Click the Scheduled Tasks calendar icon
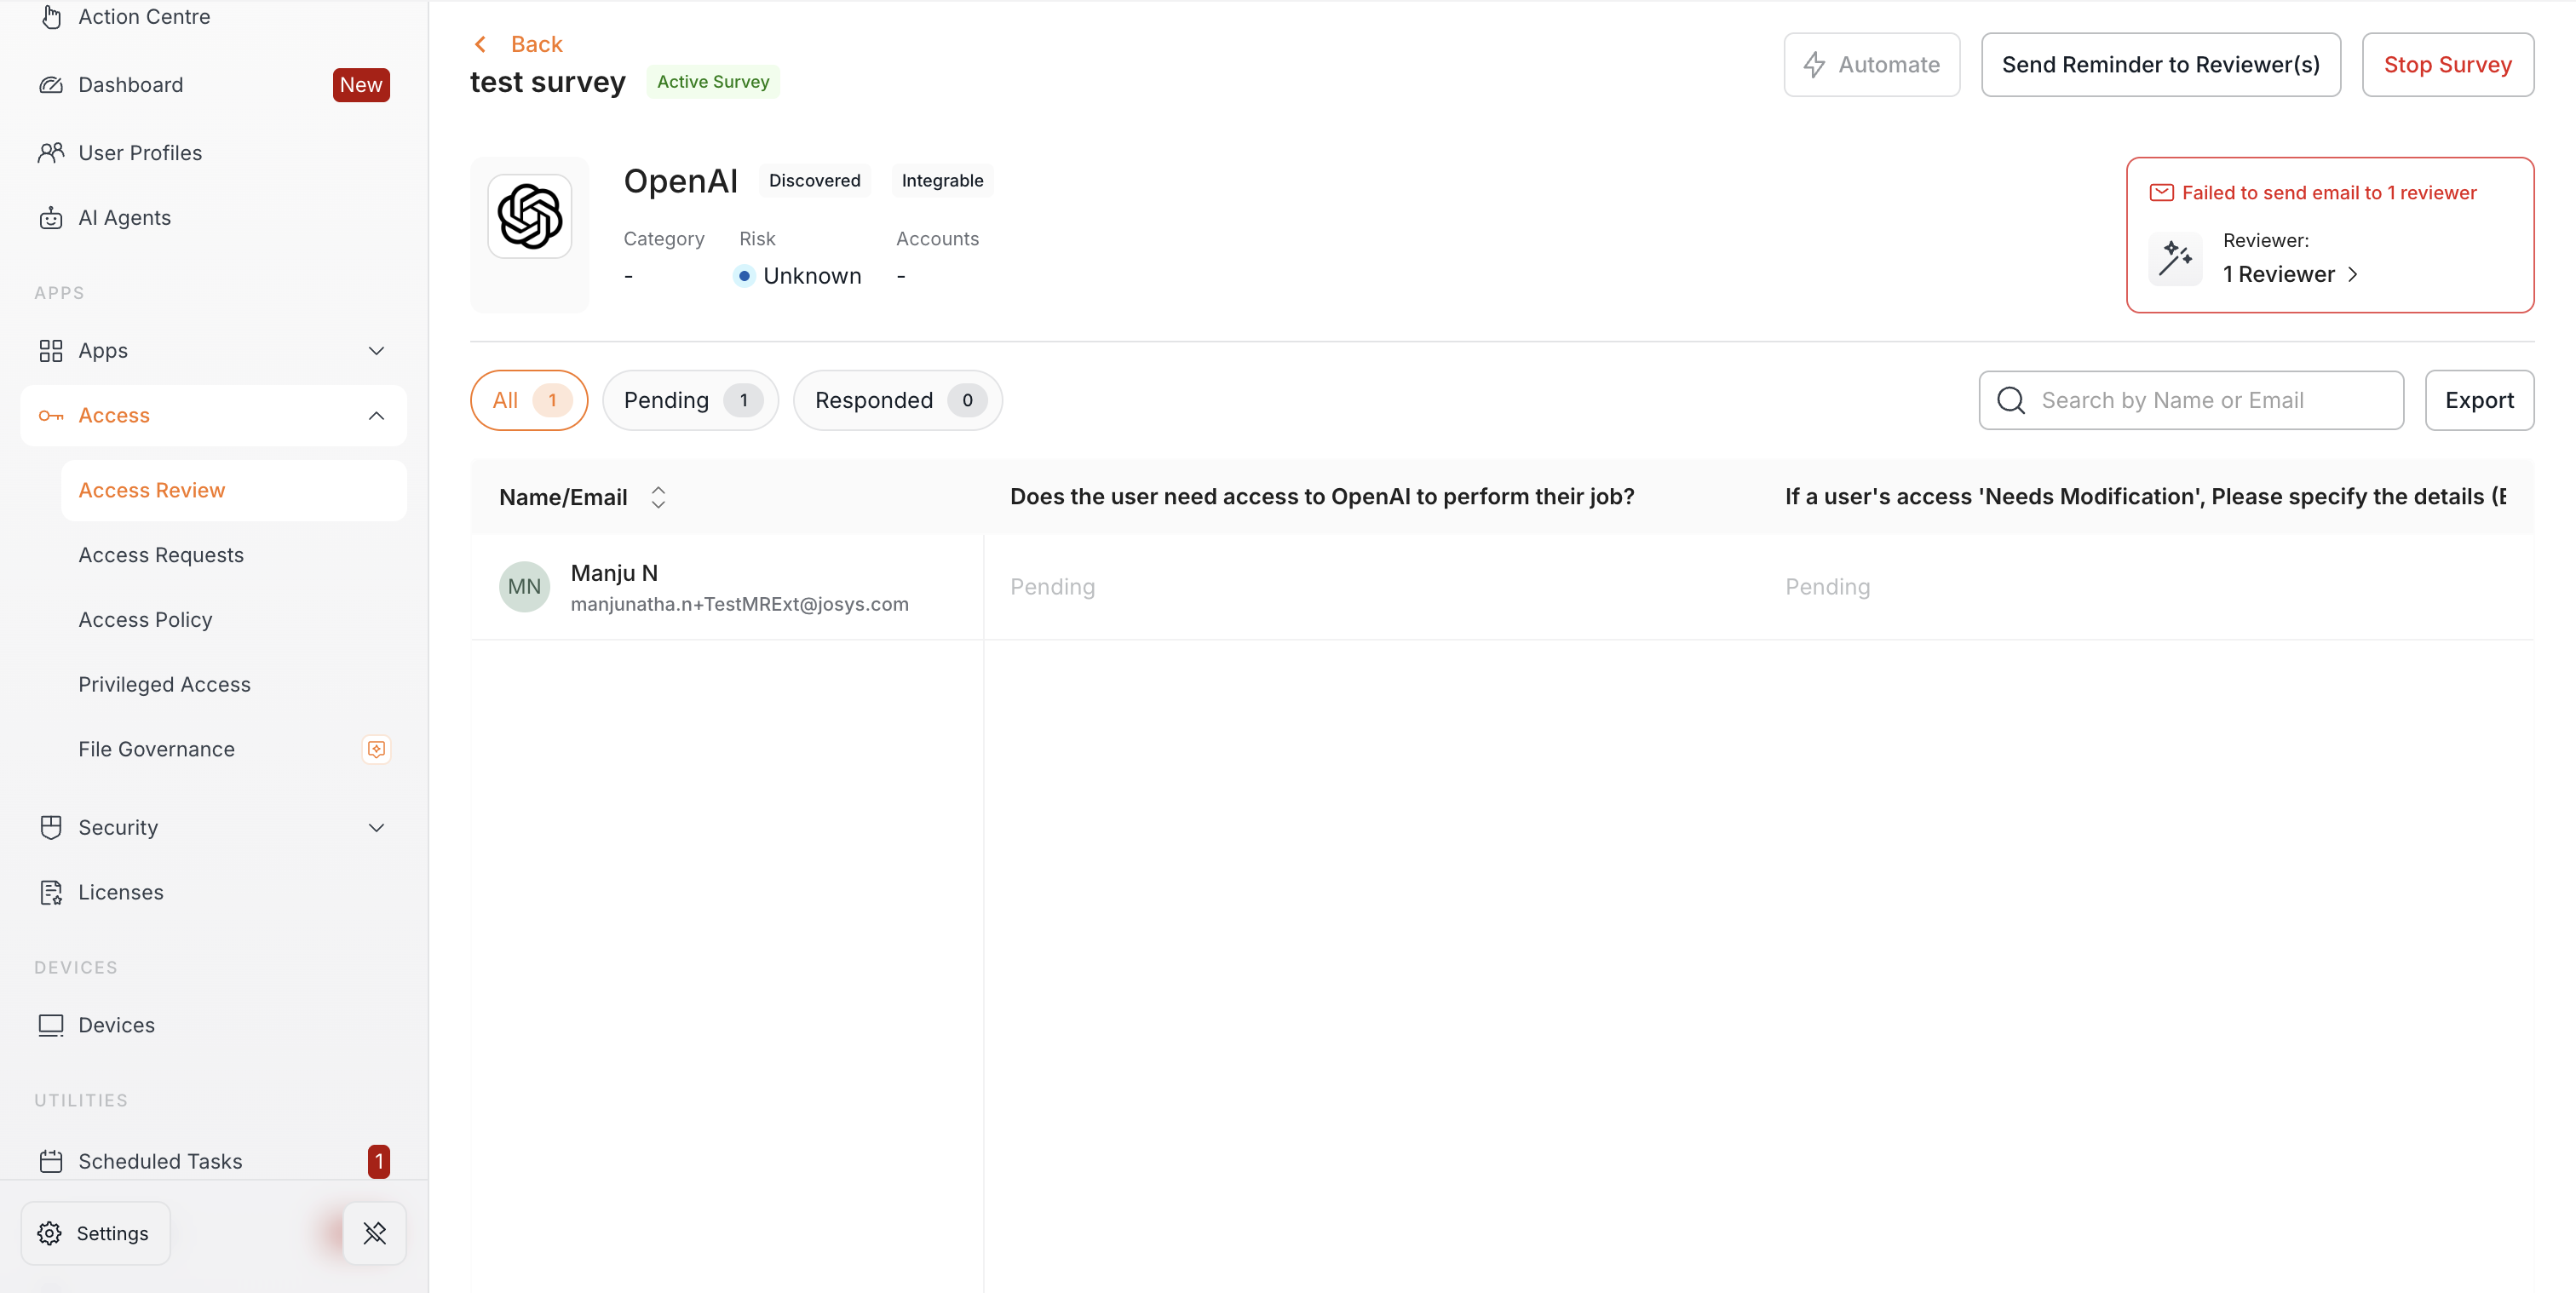This screenshot has width=2576, height=1293. pyautogui.click(x=51, y=1161)
